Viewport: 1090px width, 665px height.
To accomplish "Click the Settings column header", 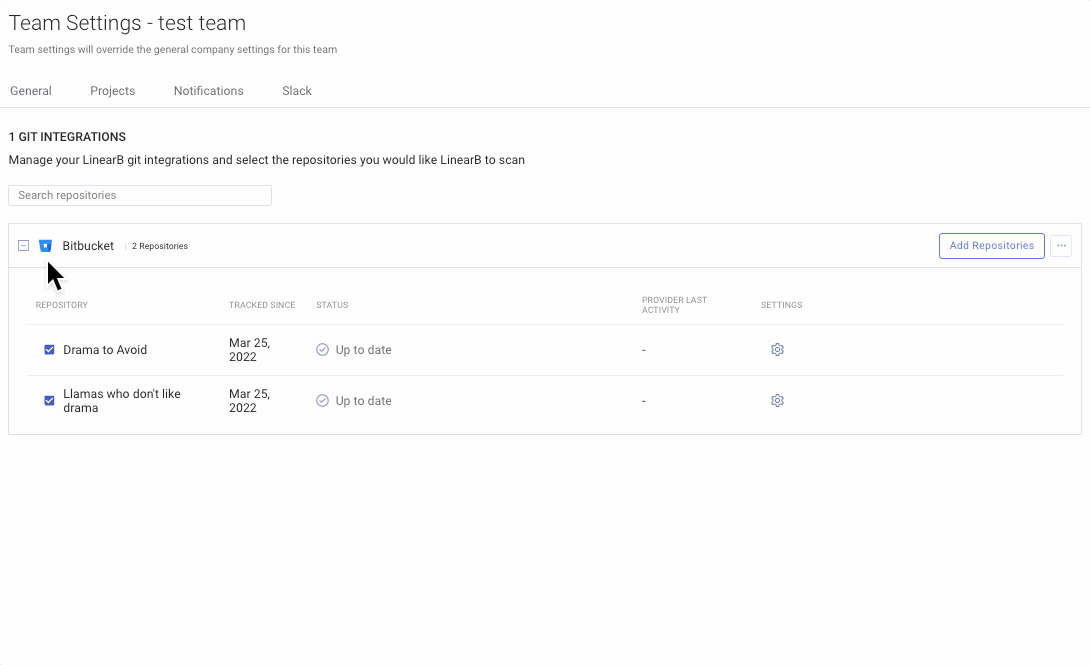I will [x=781, y=305].
